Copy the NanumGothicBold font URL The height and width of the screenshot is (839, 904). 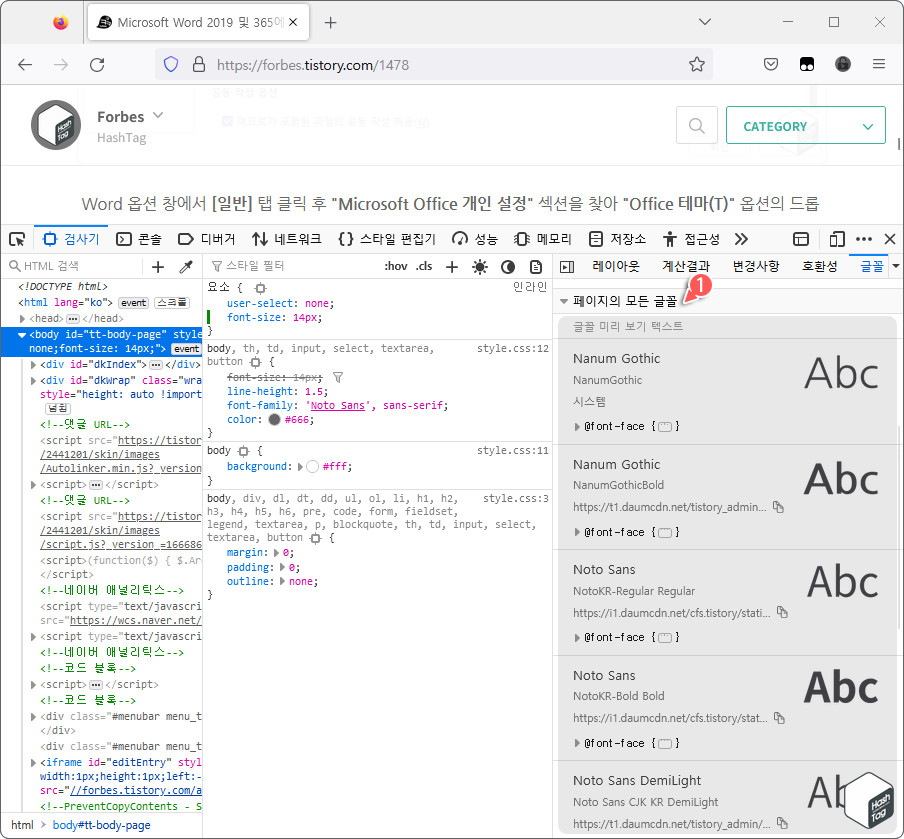point(778,507)
